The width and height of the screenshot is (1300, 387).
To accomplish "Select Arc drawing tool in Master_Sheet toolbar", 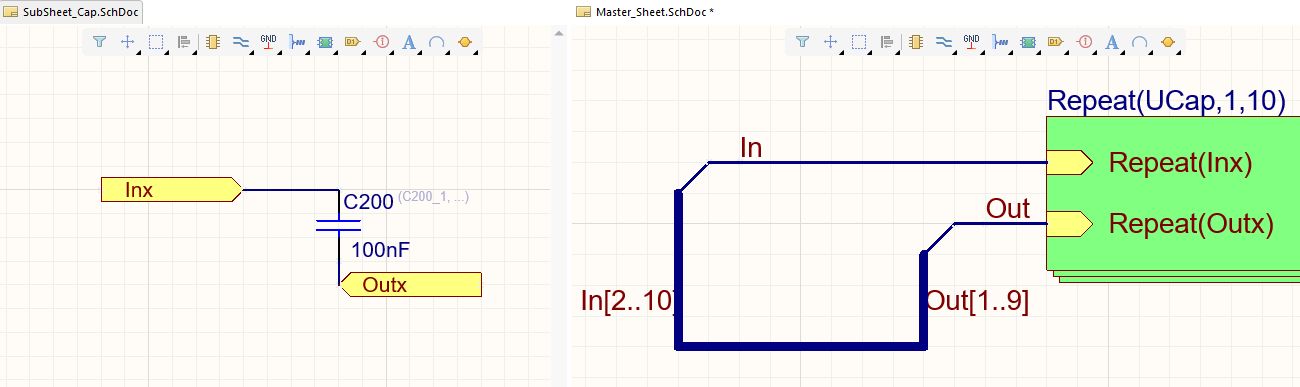I will click(x=1140, y=42).
